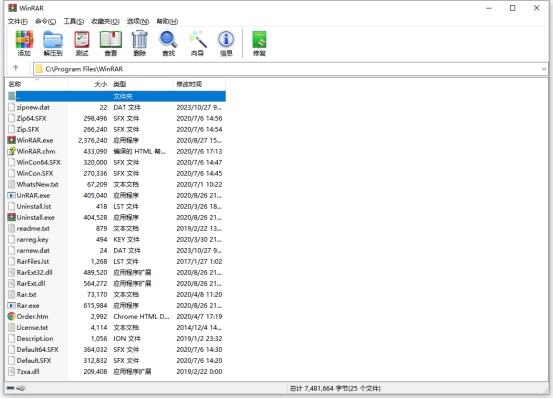Sort by the Type (类型) column header

[x=141, y=84]
